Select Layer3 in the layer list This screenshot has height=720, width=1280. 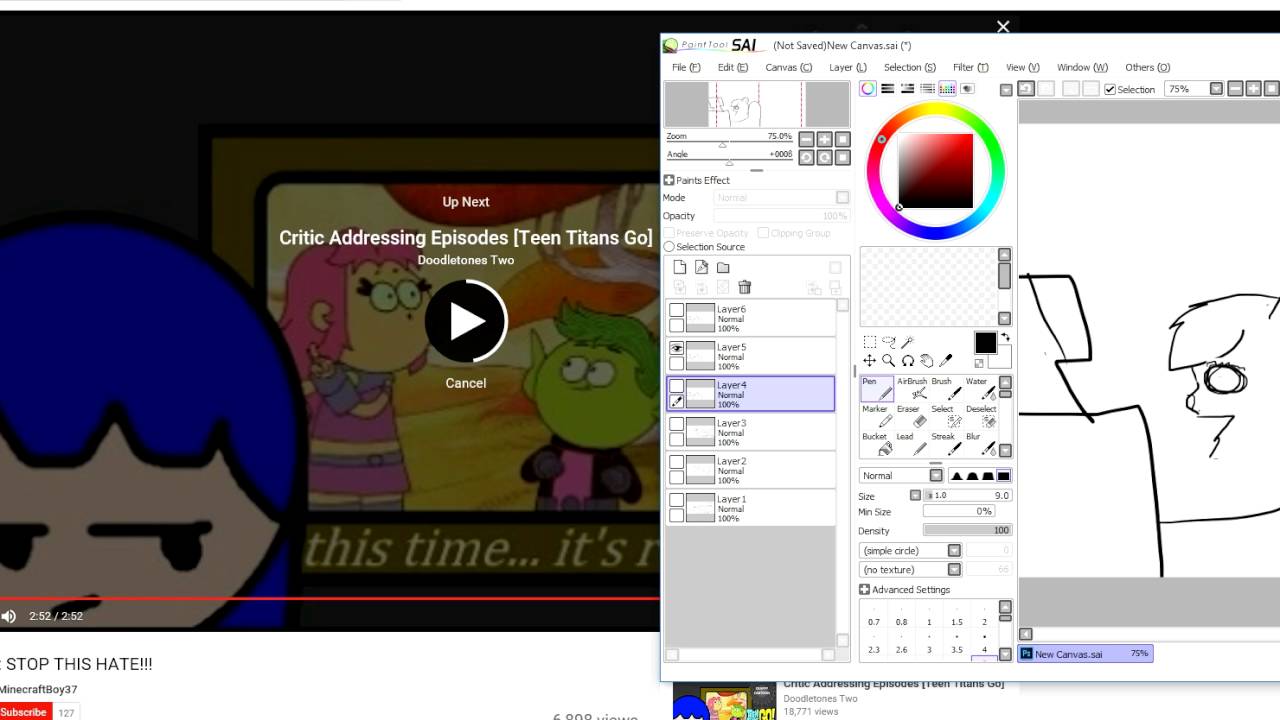(x=750, y=432)
